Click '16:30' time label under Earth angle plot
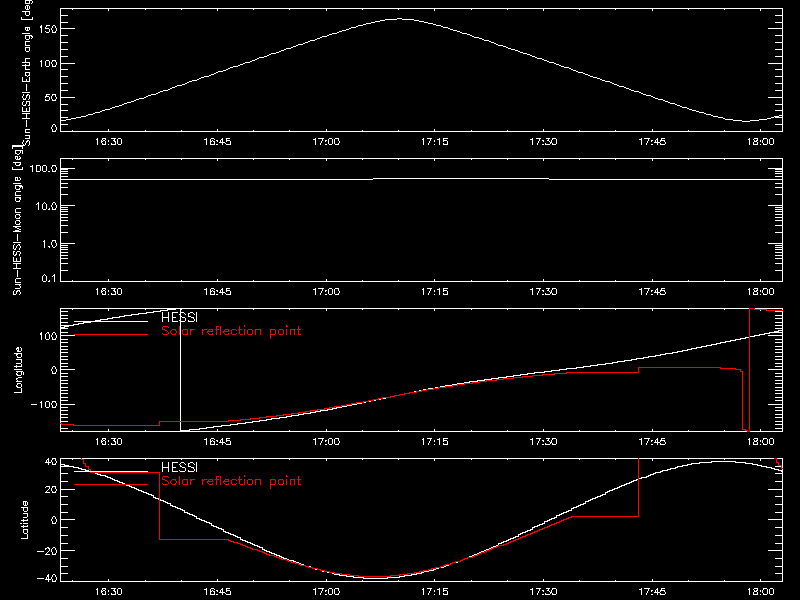 (x=109, y=142)
